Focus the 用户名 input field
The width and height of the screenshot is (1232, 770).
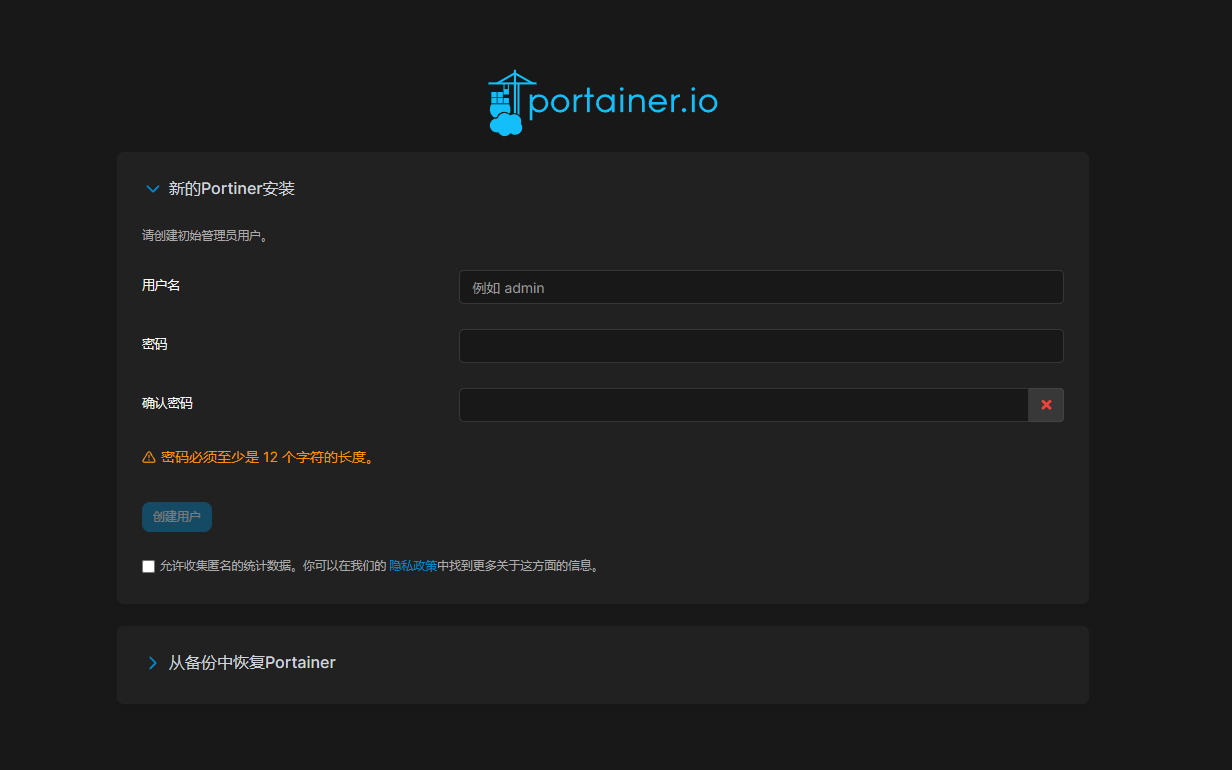click(761, 287)
